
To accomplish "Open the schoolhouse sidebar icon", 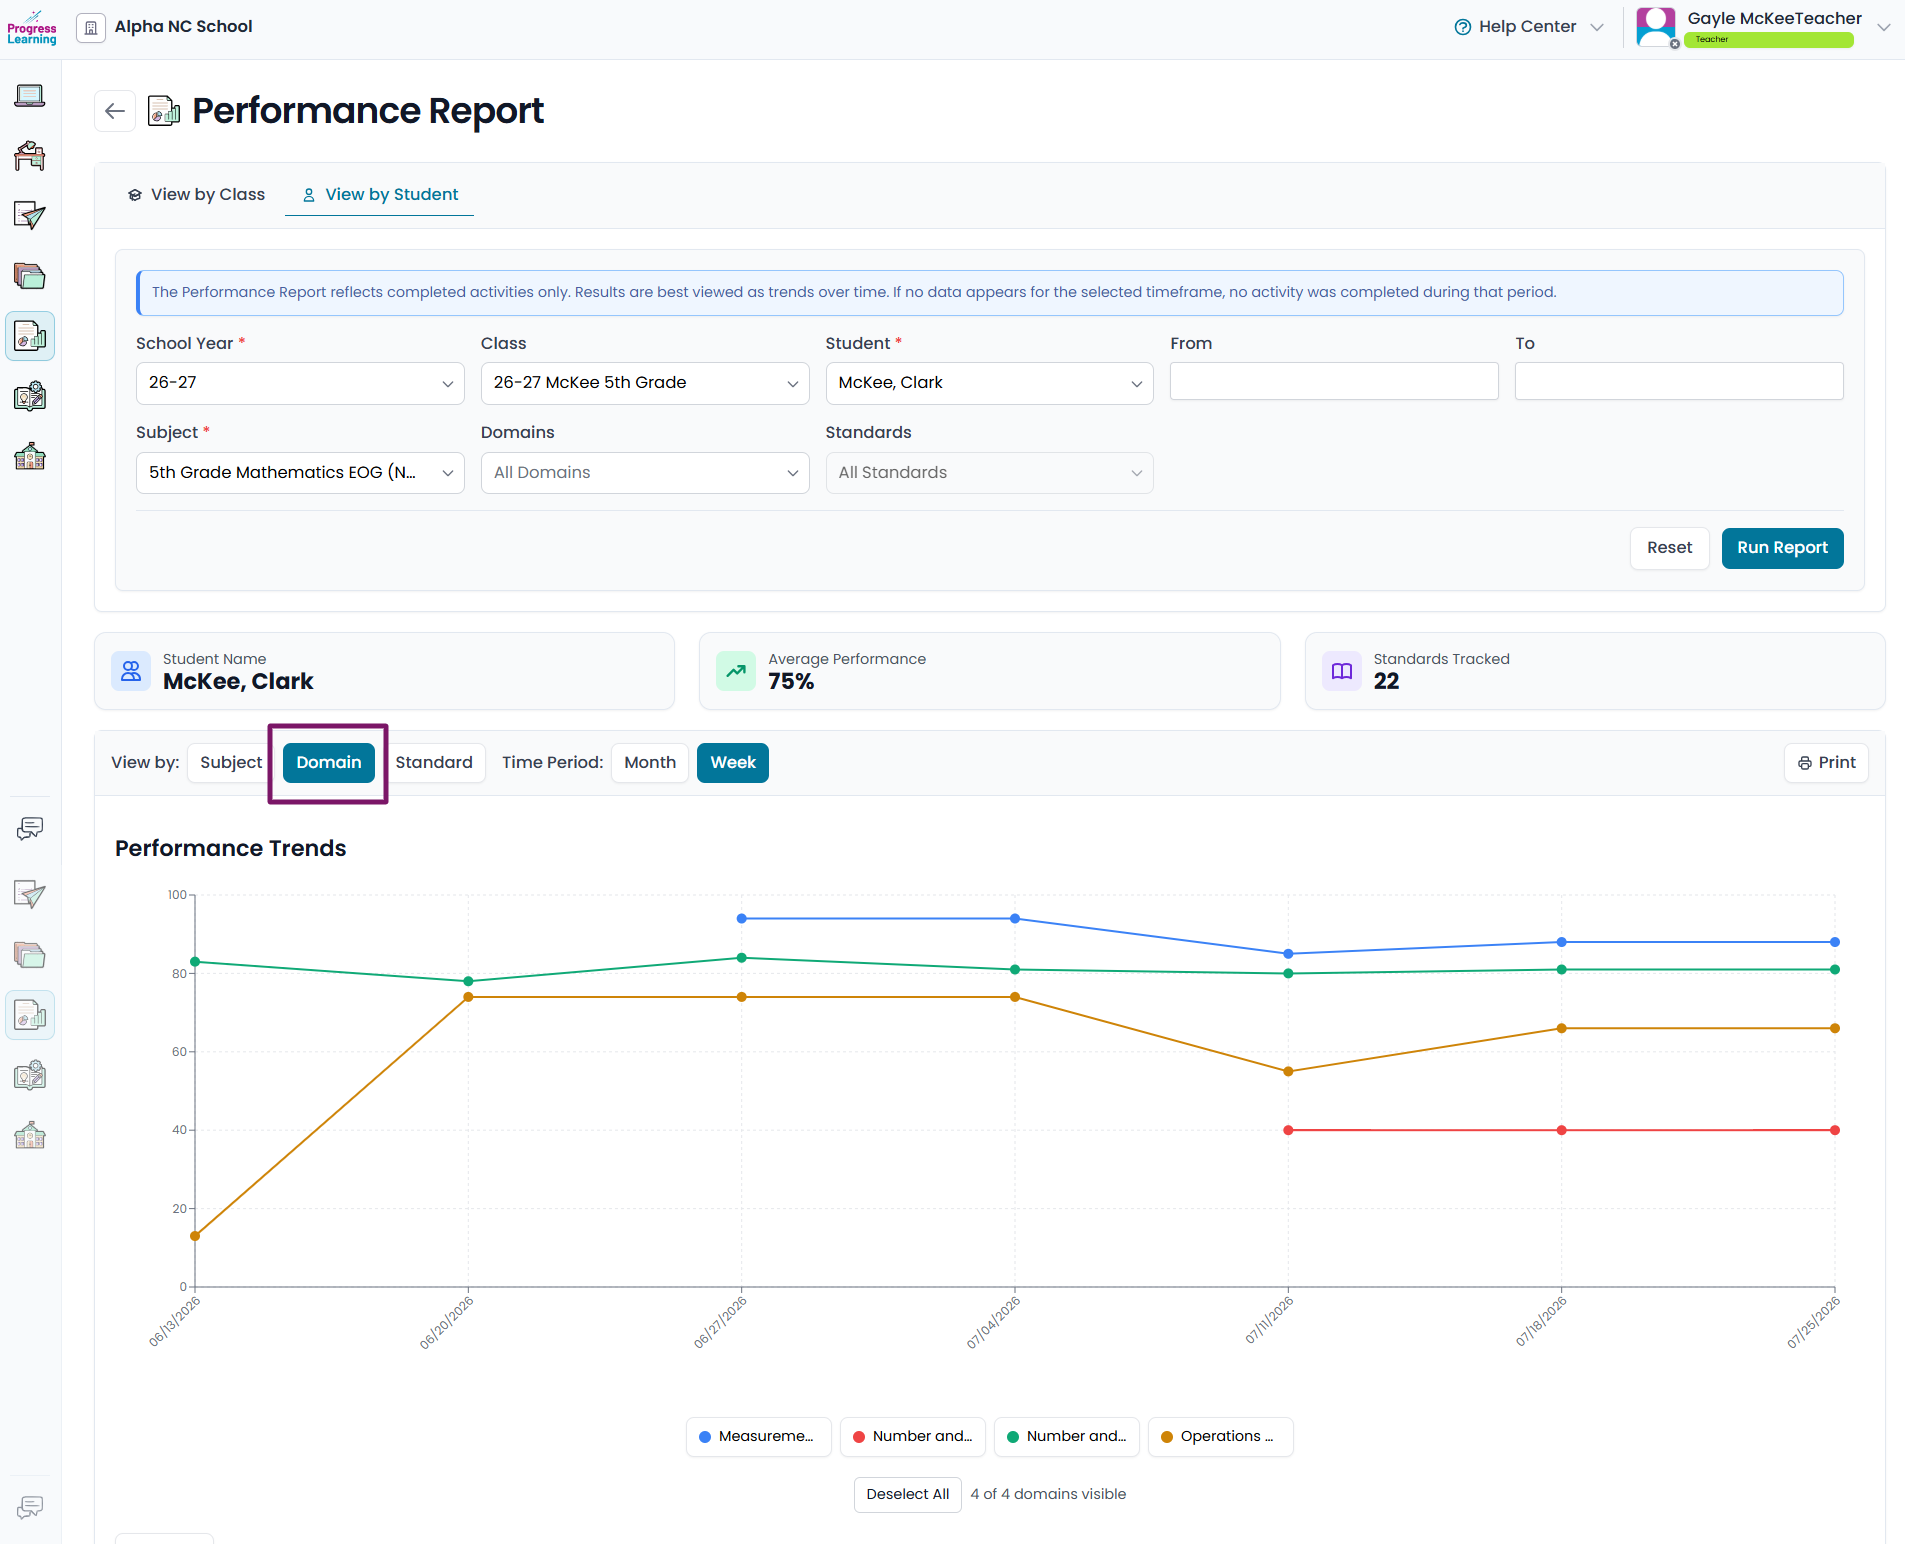I will [30, 456].
